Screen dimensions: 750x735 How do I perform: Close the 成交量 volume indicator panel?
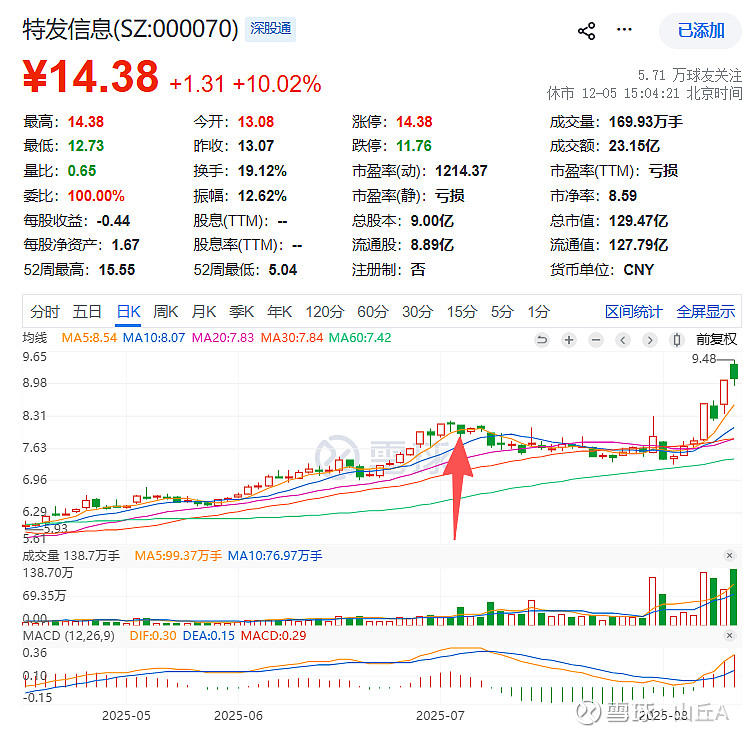pos(729,555)
